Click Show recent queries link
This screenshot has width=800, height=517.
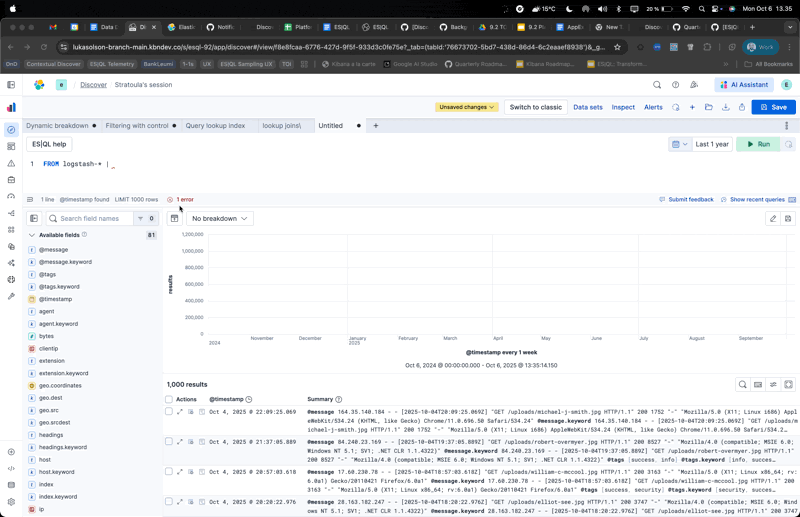pos(753,200)
